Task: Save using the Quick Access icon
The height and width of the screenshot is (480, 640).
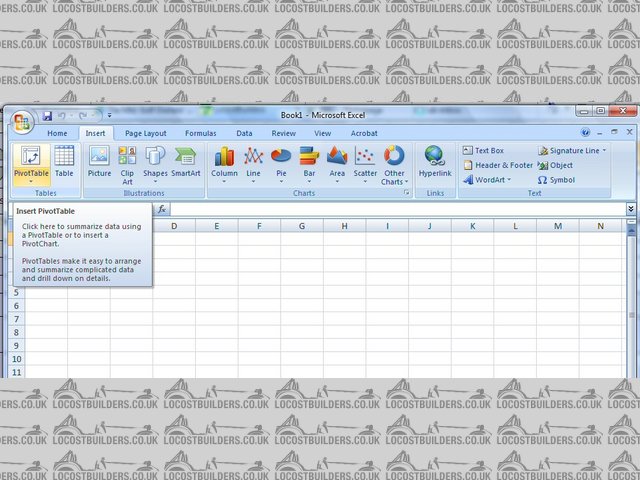Action: pos(47,117)
